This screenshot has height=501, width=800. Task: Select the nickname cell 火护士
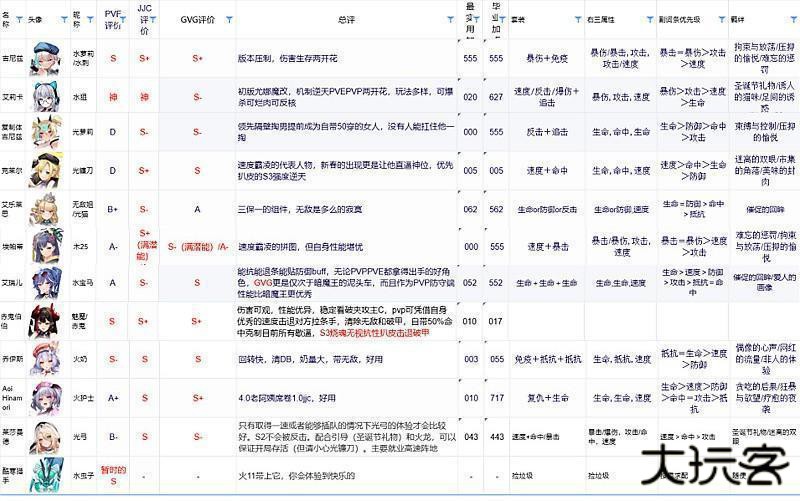pos(82,398)
